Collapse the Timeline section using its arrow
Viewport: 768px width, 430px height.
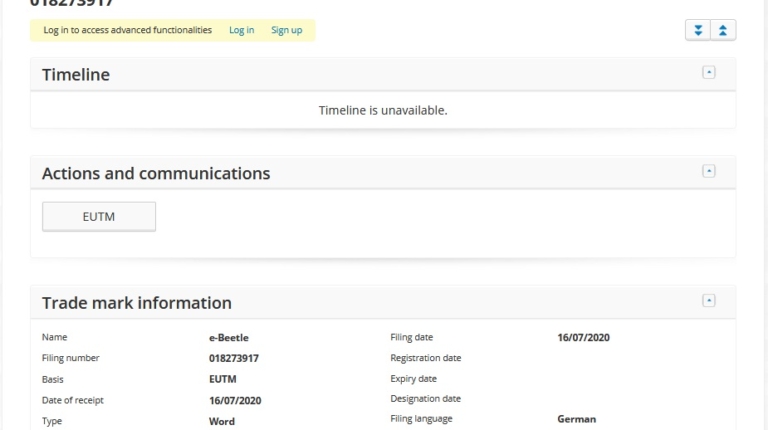(709, 72)
